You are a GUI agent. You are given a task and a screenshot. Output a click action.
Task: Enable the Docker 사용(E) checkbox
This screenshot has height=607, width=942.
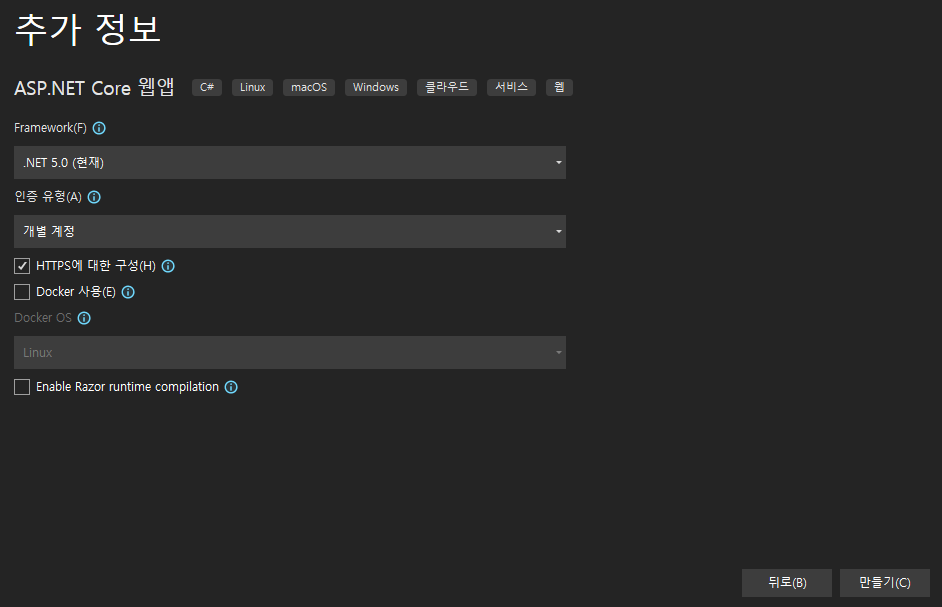[22, 292]
